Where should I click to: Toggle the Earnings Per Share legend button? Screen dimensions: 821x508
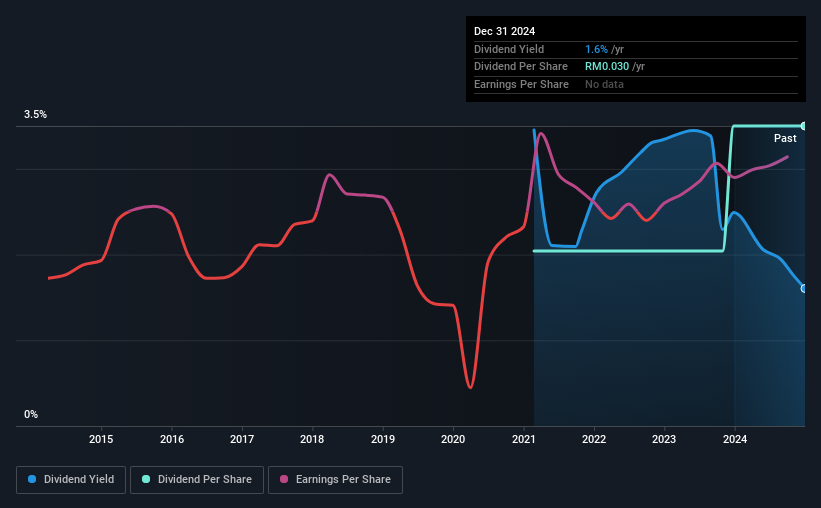click(335, 480)
